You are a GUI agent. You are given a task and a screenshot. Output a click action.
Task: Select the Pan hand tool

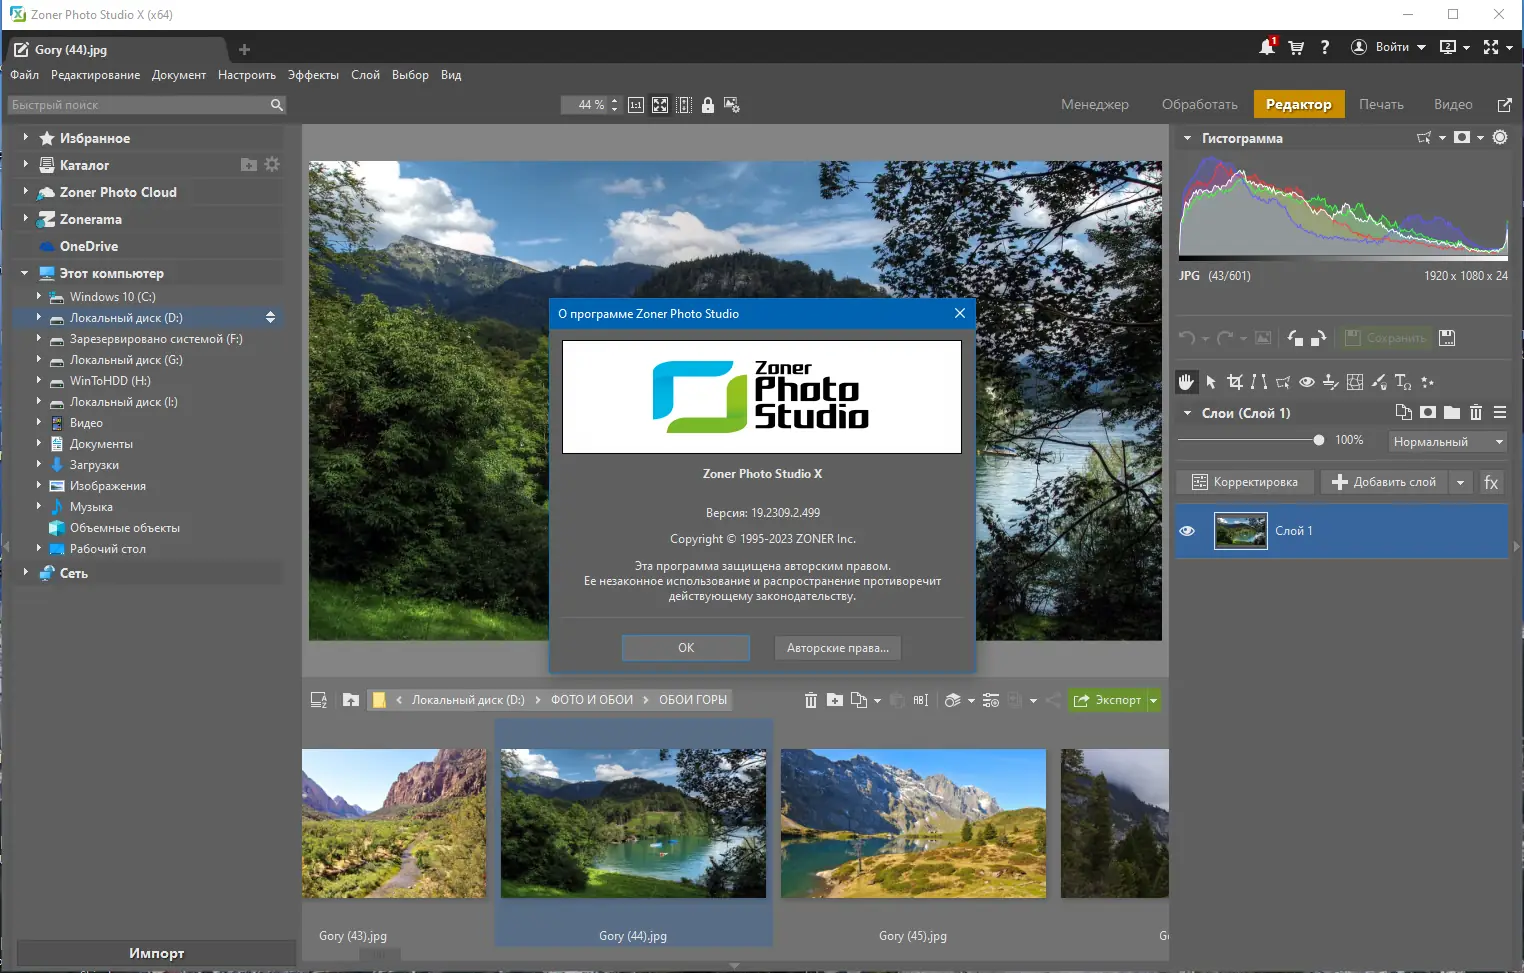point(1186,382)
